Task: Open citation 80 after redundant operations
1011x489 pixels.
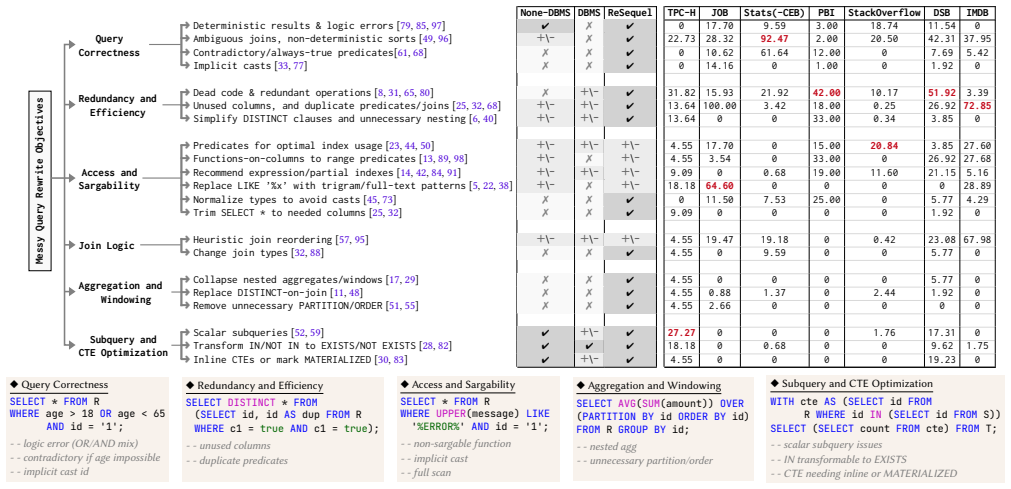Action: (x=426, y=92)
